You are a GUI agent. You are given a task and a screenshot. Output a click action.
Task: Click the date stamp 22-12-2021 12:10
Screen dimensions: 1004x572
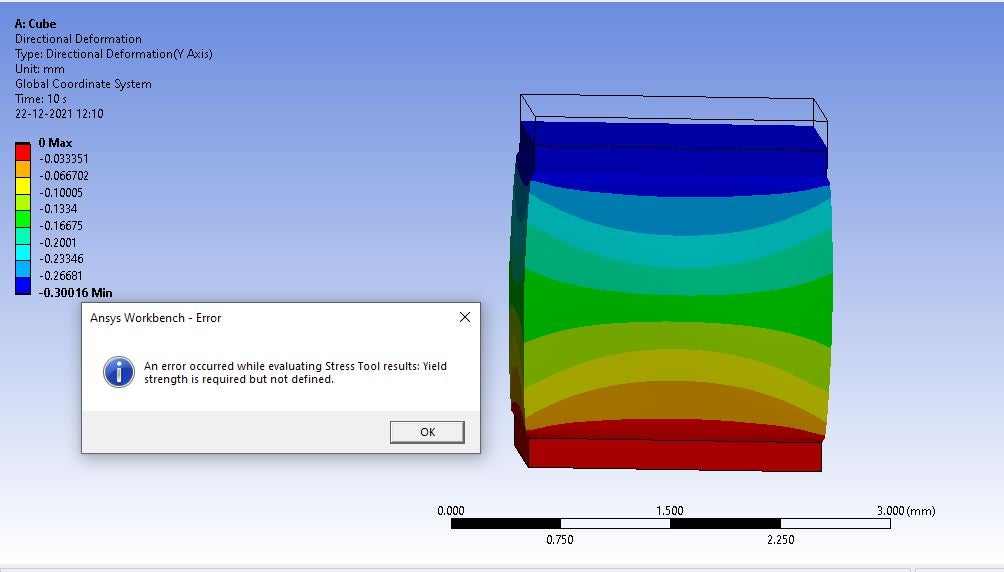[59, 113]
